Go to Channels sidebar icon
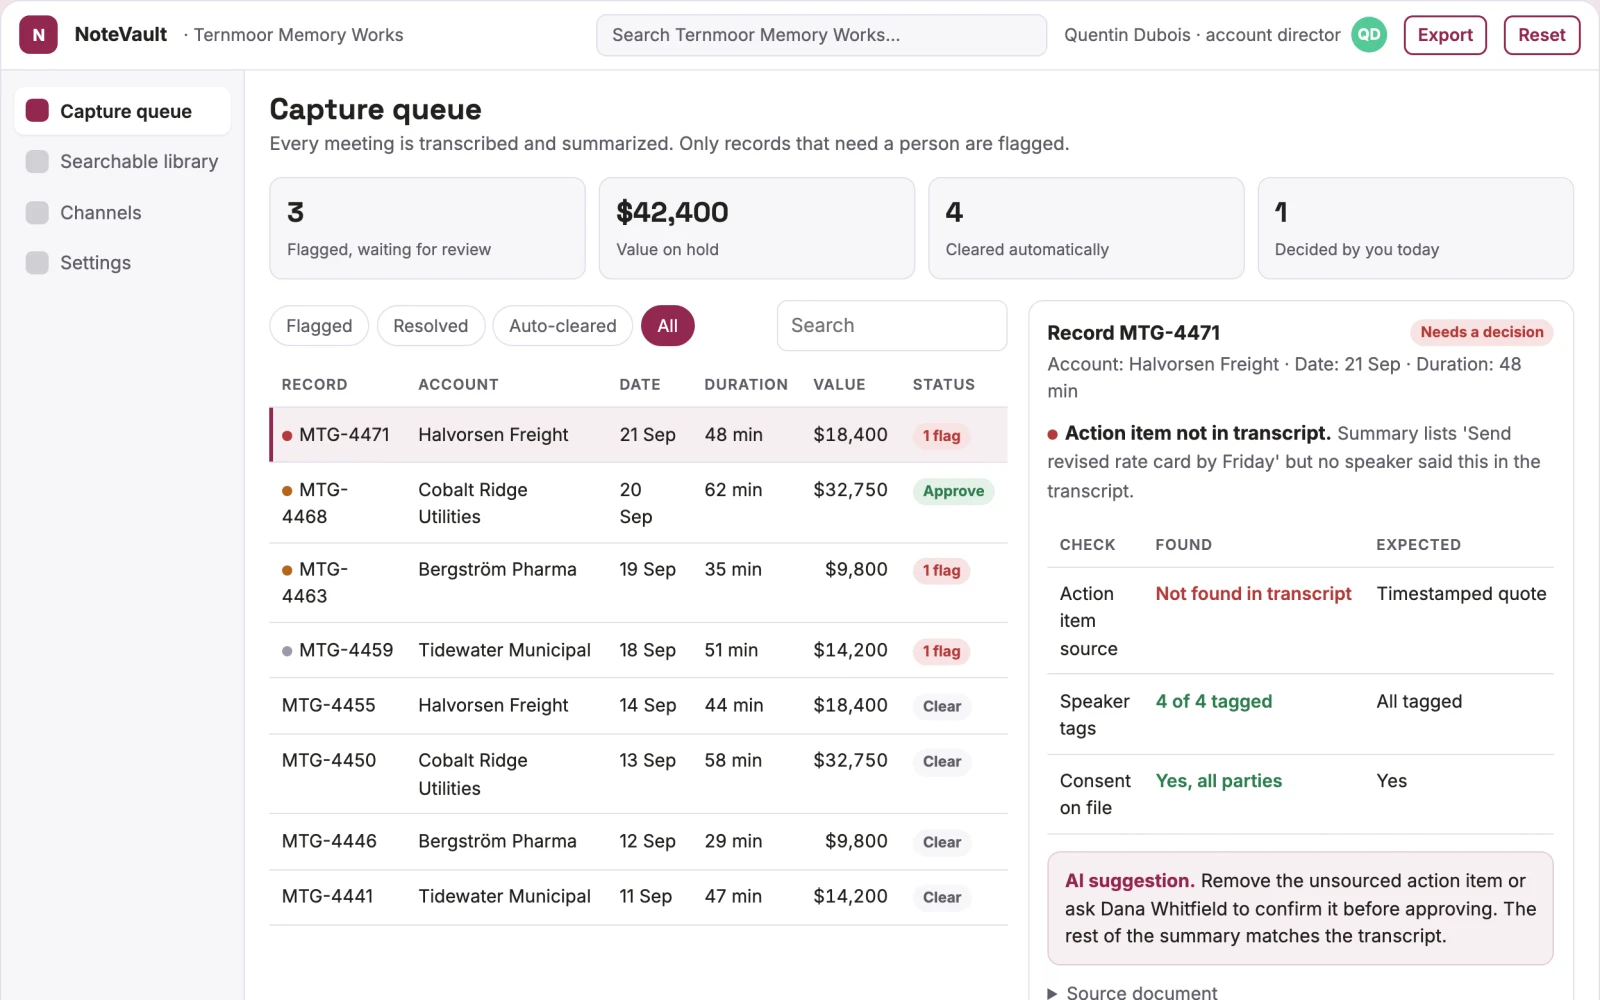 click(37, 212)
